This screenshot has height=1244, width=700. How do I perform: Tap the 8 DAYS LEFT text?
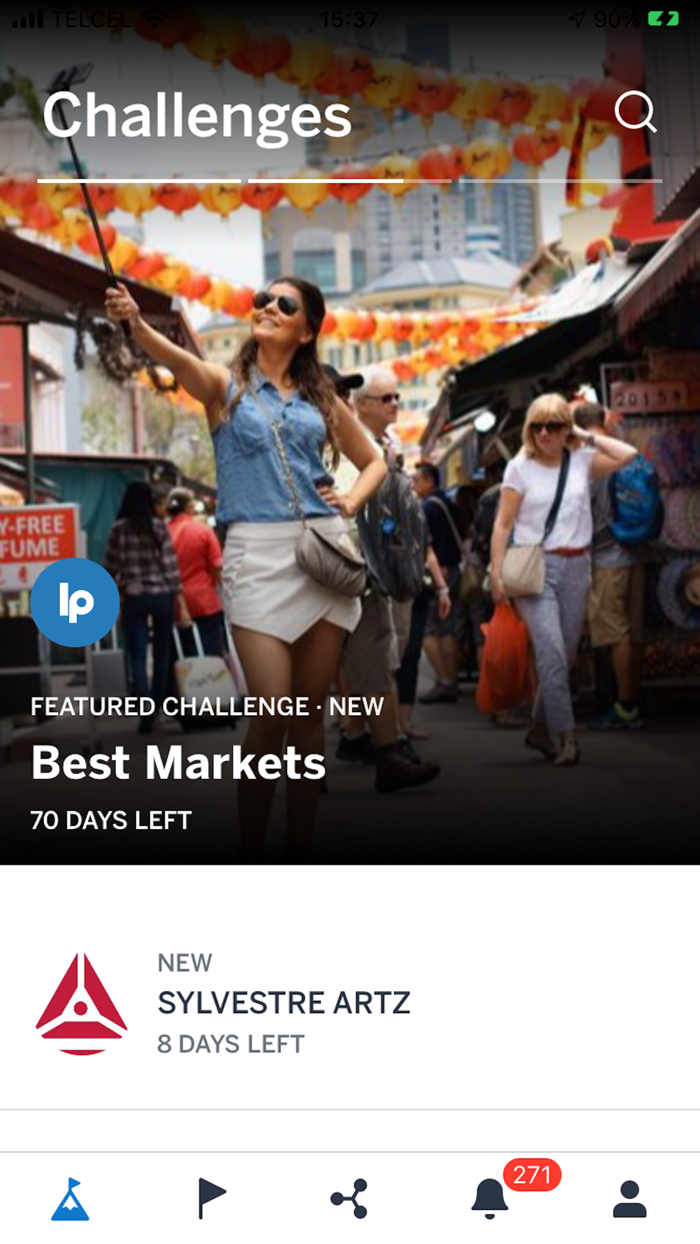click(x=231, y=1044)
